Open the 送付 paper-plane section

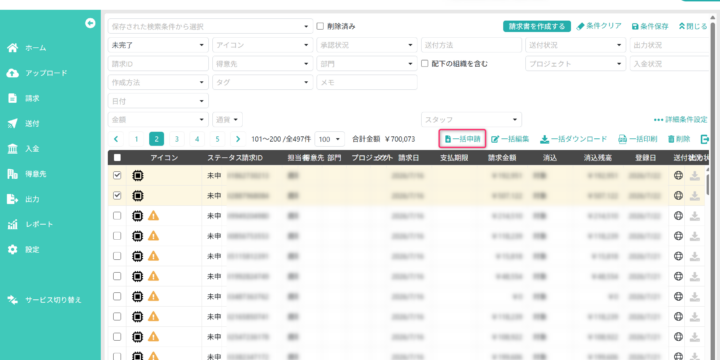(24, 124)
